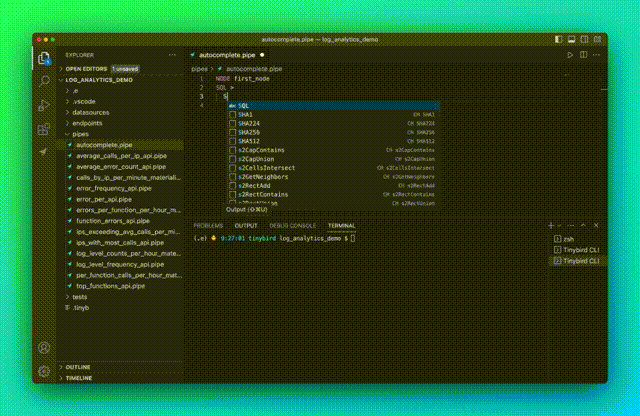Click the Run play icon in editor toolbar
The image size is (640, 416).
click(570, 55)
